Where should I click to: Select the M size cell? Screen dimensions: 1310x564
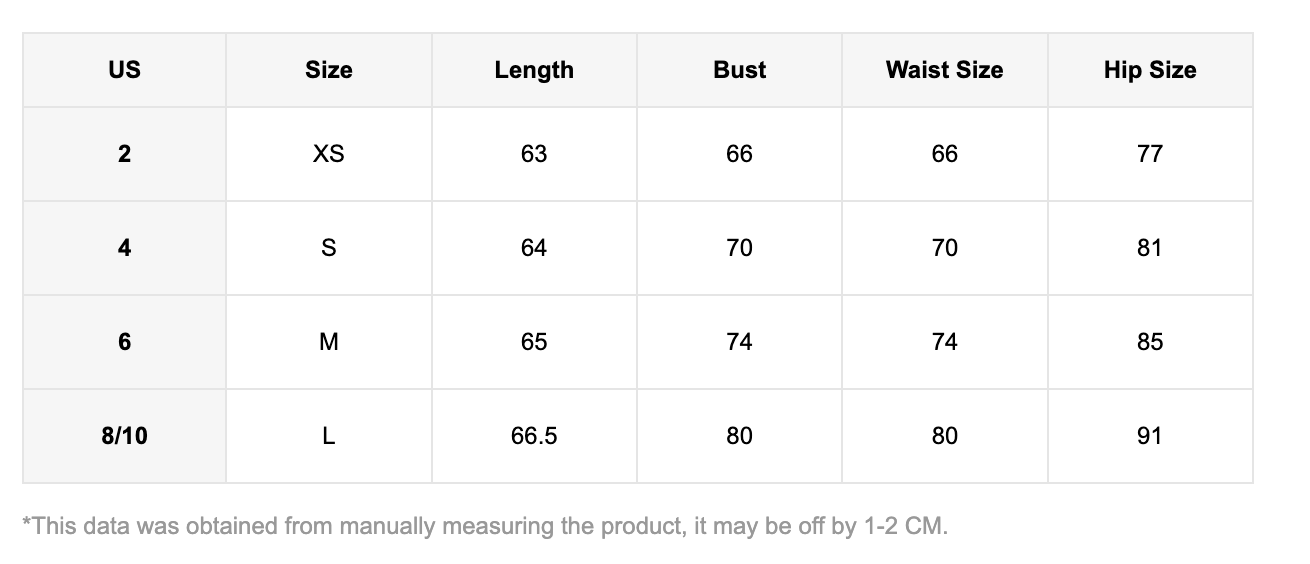coord(329,342)
